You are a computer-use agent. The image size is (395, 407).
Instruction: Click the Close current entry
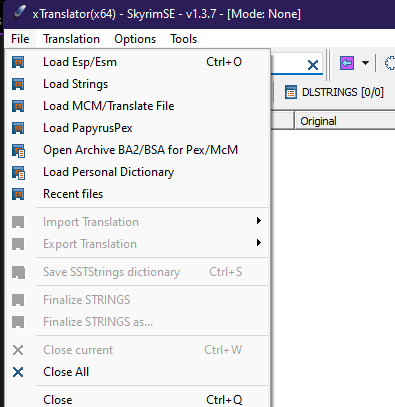[x=137, y=350]
